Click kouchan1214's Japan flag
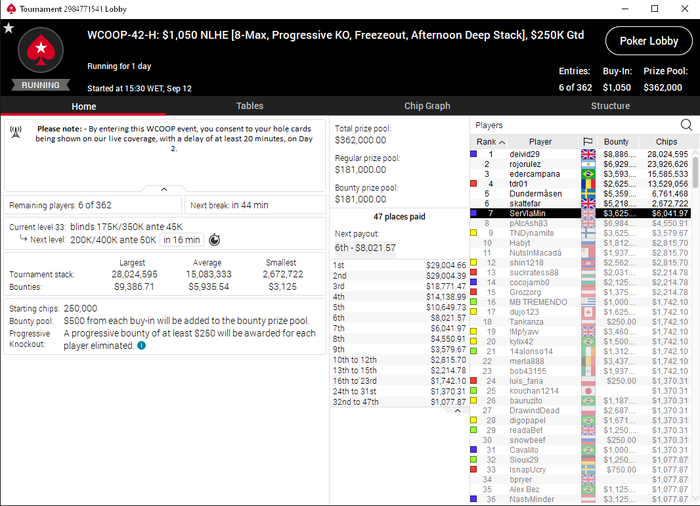Screen dimensions: 700x506 tap(588, 391)
